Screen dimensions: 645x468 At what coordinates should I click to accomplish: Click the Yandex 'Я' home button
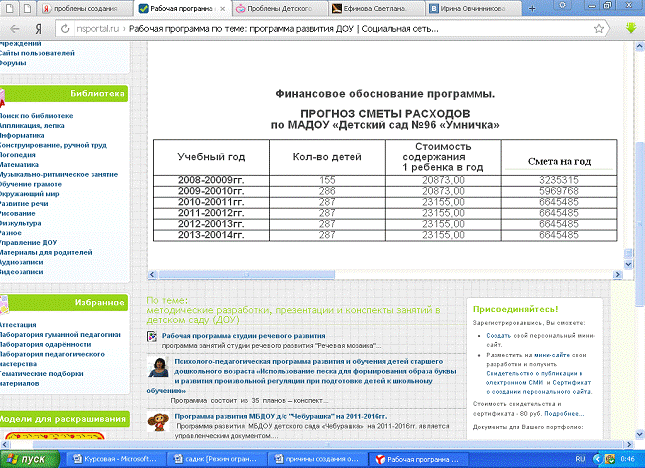point(38,29)
